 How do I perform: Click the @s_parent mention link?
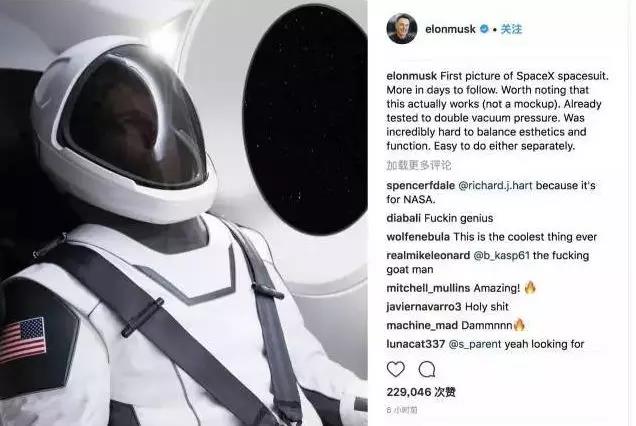point(475,344)
